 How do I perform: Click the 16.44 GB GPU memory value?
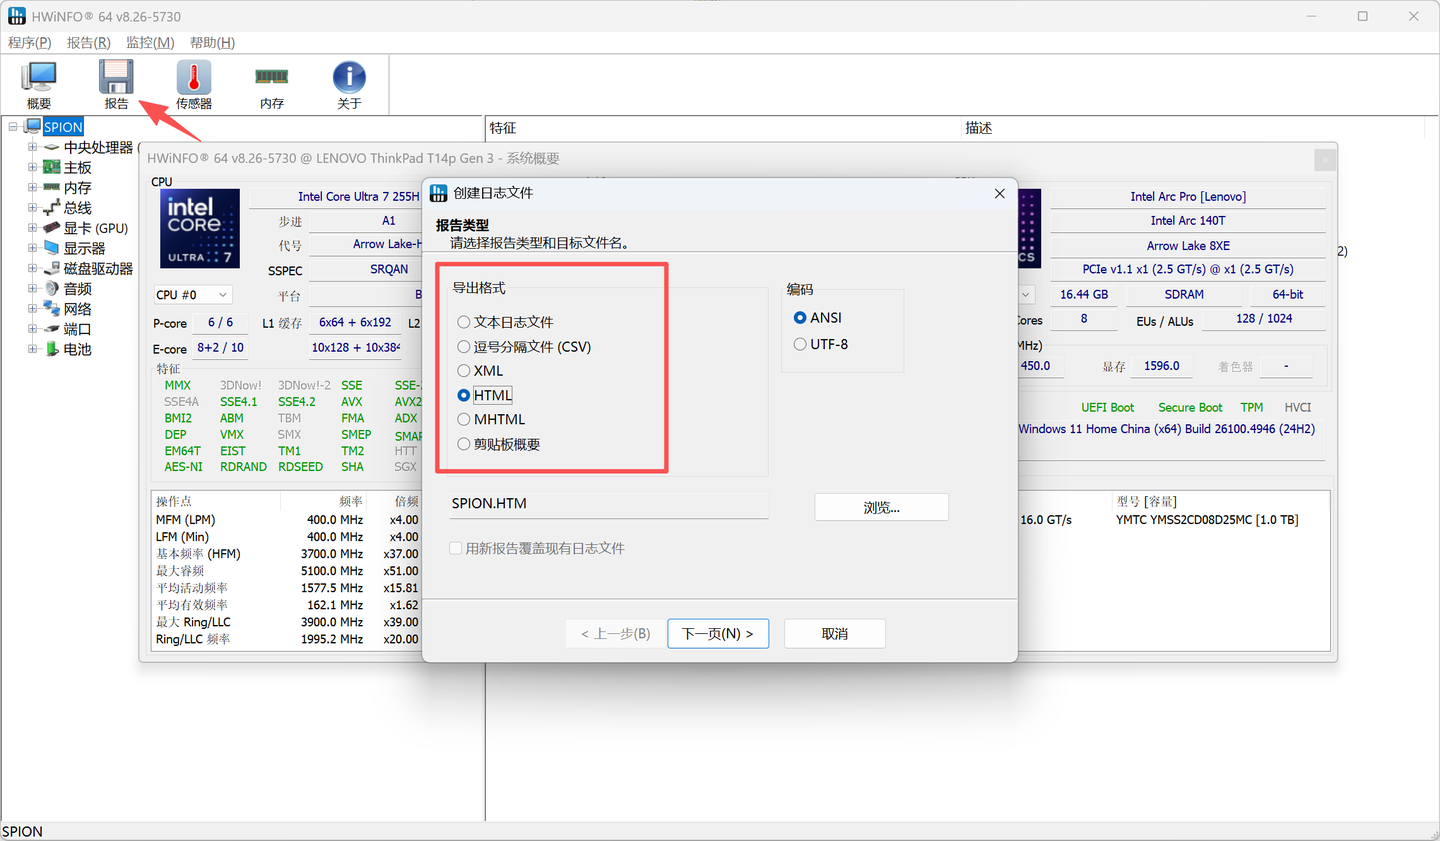(1084, 294)
